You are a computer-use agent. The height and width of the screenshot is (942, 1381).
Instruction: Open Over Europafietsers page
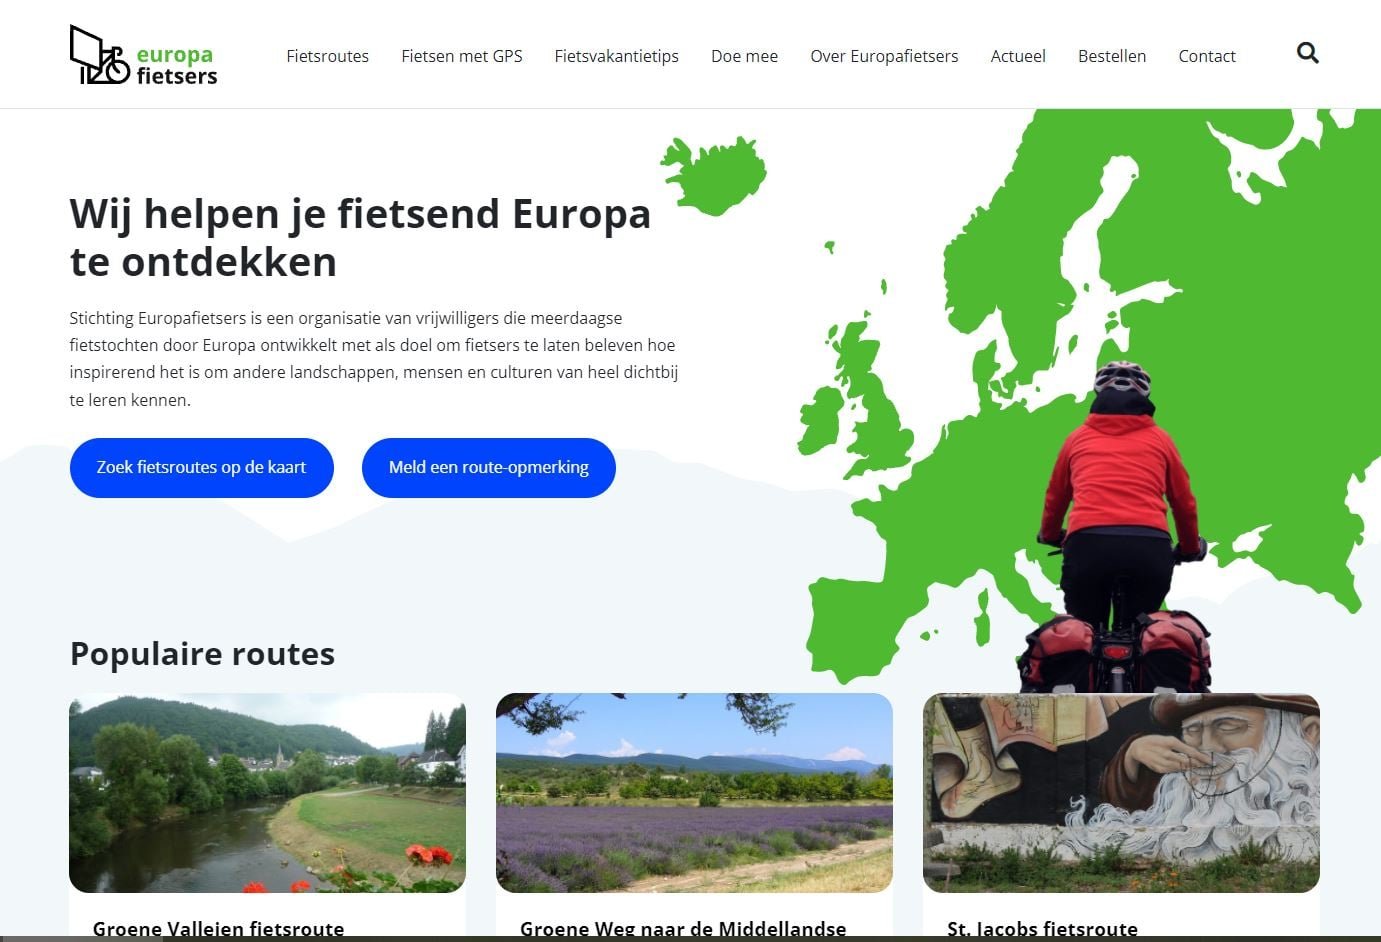point(884,56)
